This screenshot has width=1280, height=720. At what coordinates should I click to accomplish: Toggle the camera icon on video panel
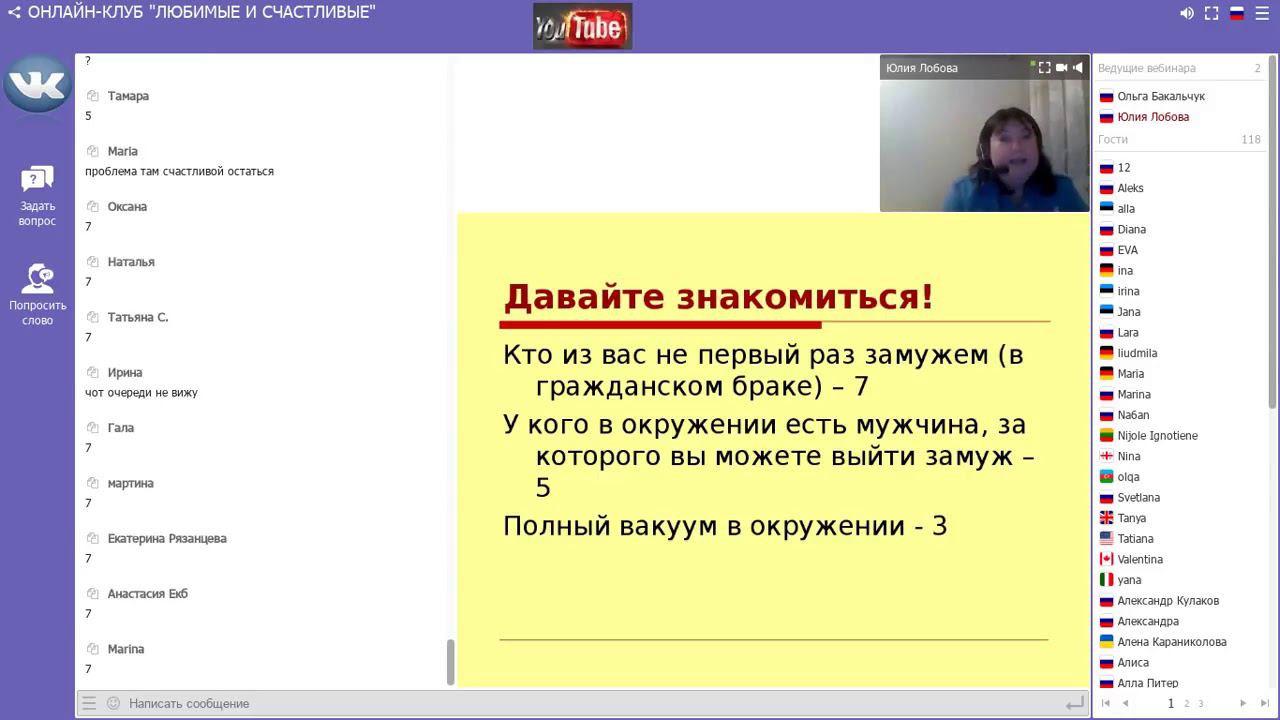pyautogui.click(x=1061, y=68)
